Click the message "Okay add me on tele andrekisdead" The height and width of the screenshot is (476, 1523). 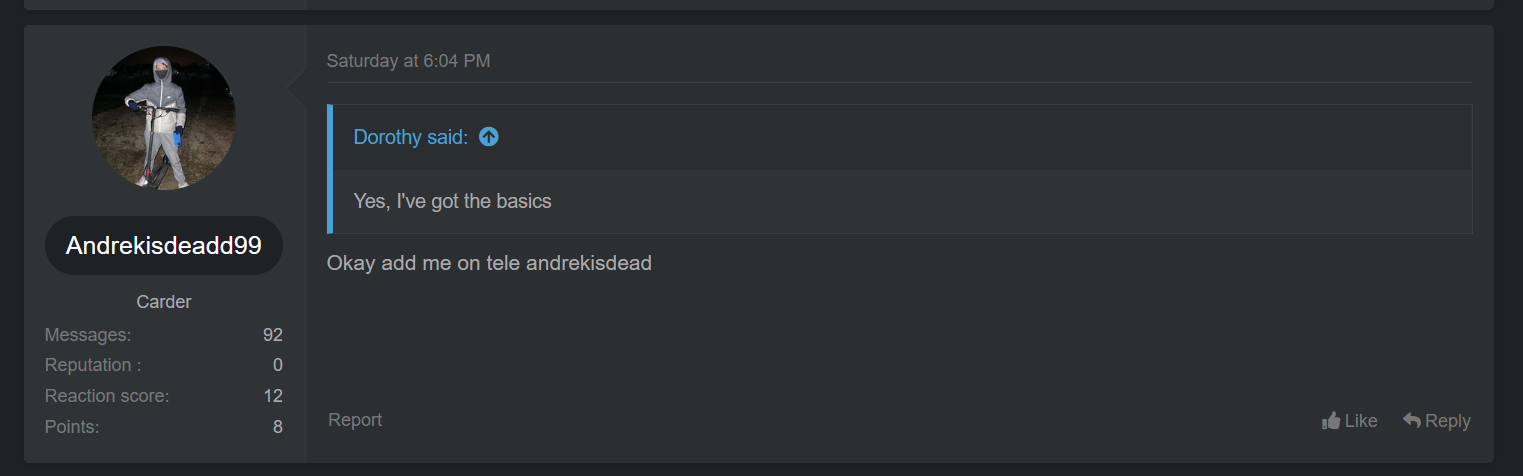tap(489, 263)
